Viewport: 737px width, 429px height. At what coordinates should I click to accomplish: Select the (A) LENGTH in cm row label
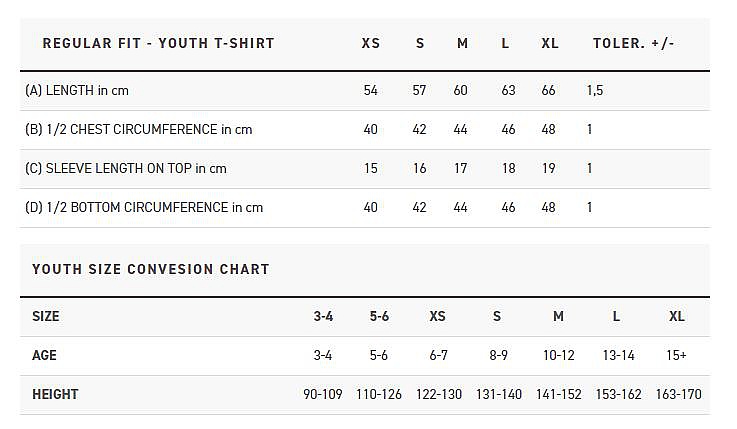point(77,91)
